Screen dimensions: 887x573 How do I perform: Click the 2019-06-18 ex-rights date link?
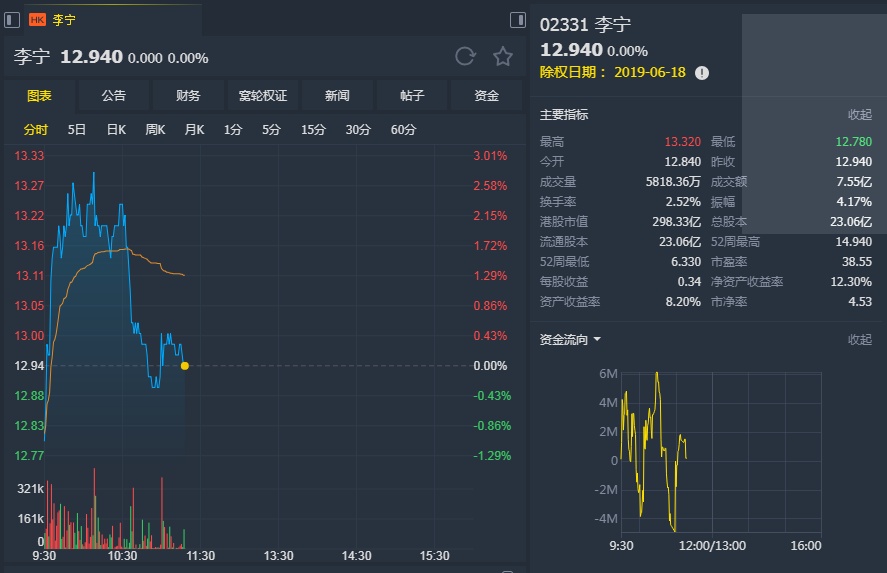650,73
